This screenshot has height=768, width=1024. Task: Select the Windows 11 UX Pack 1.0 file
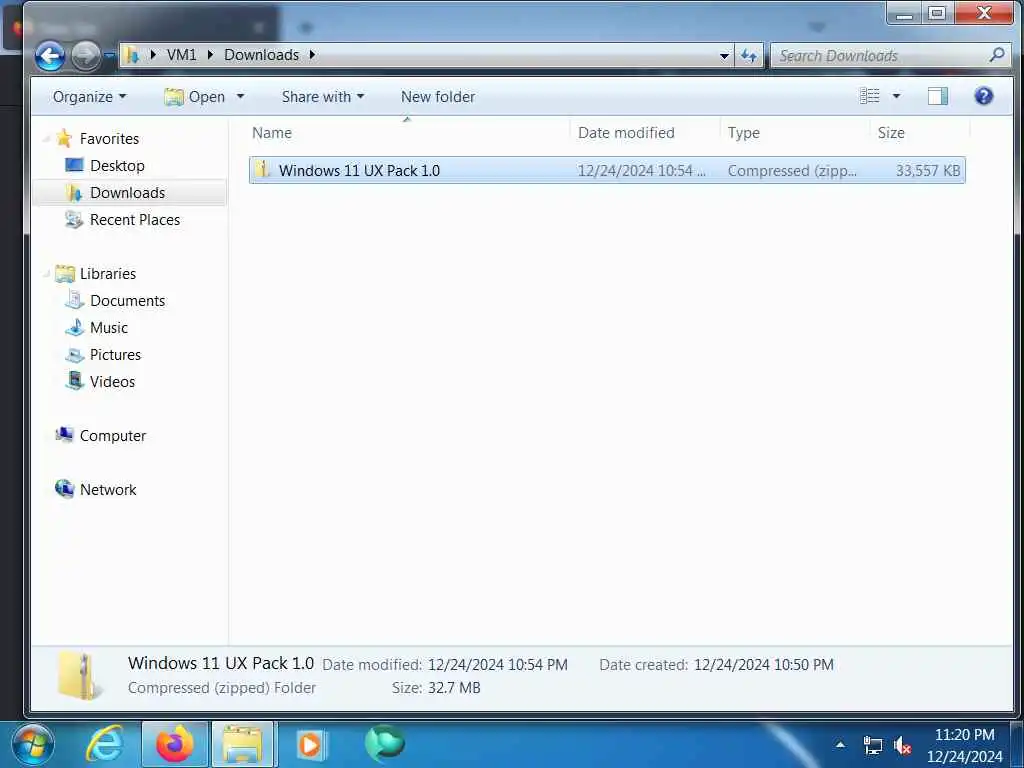click(x=607, y=170)
